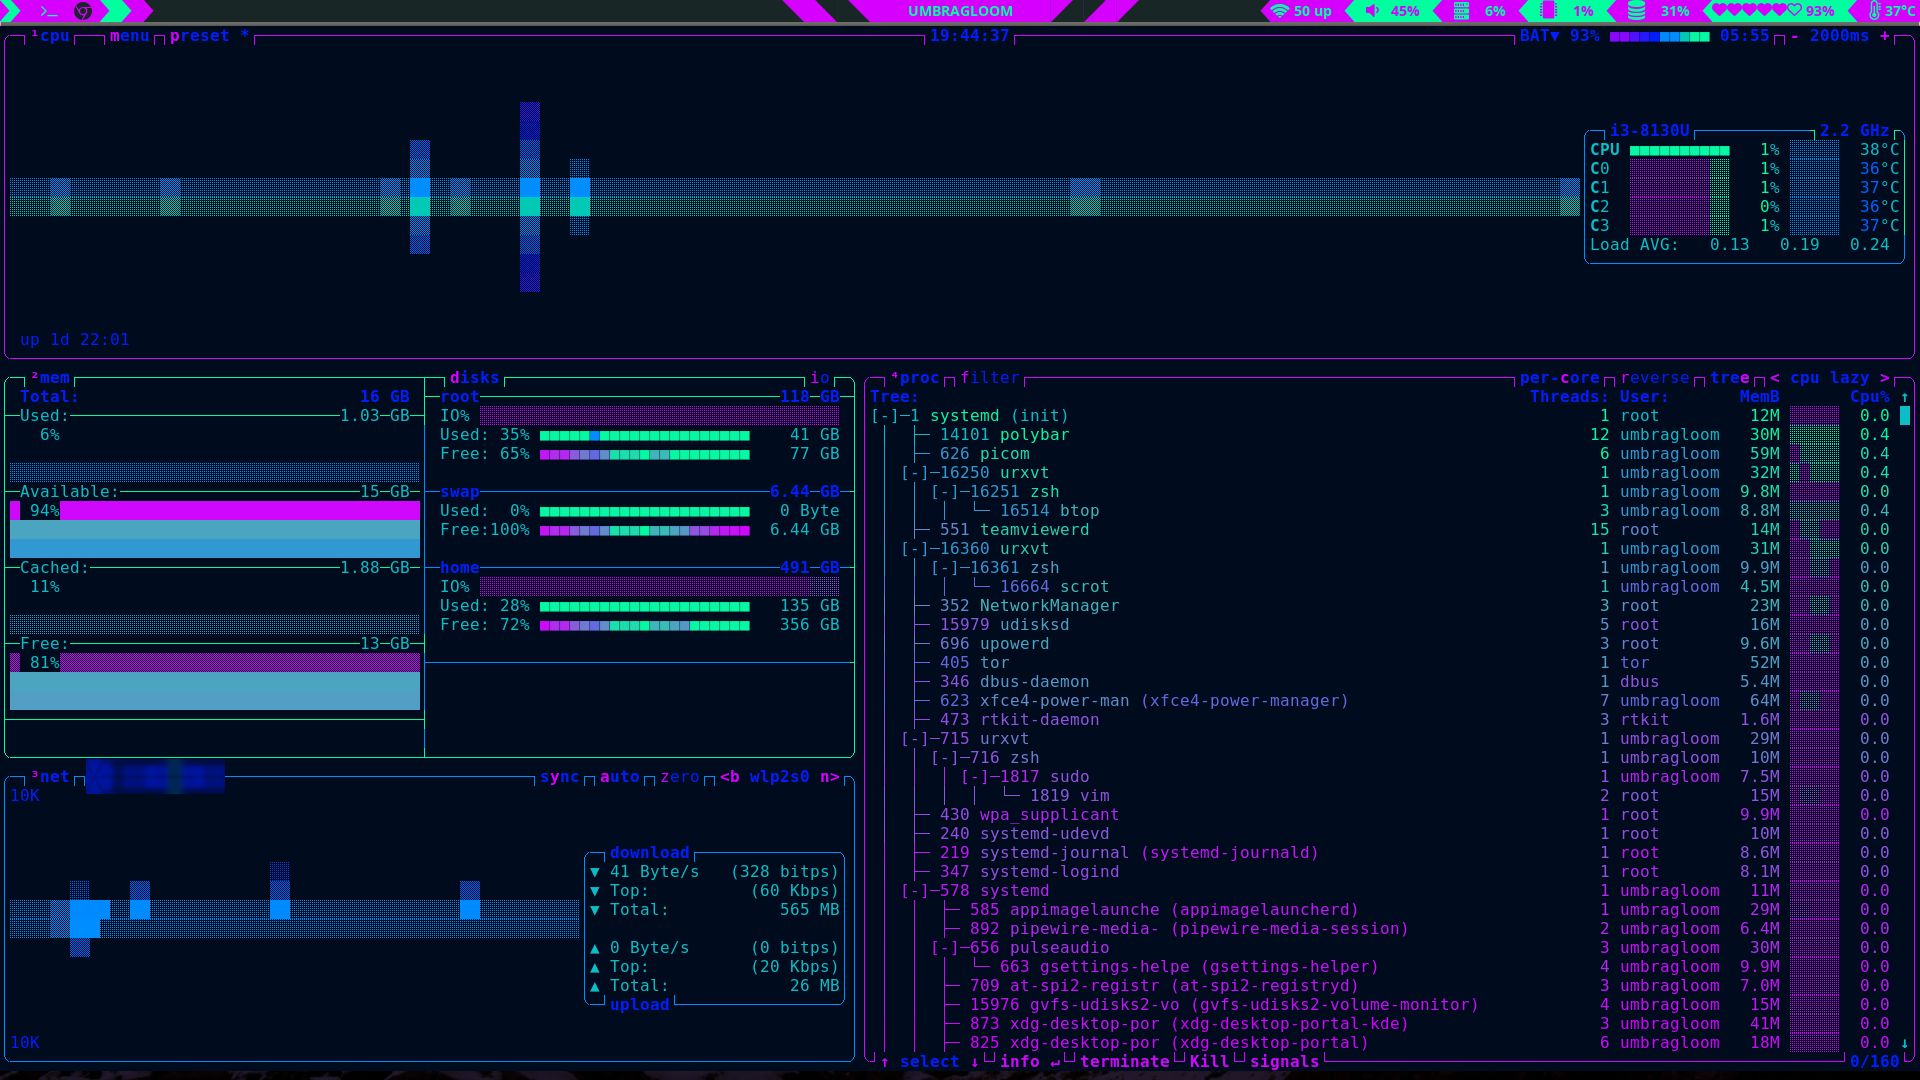
Task: Click the memory usage icon at 6%
Action: click(1461, 11)
